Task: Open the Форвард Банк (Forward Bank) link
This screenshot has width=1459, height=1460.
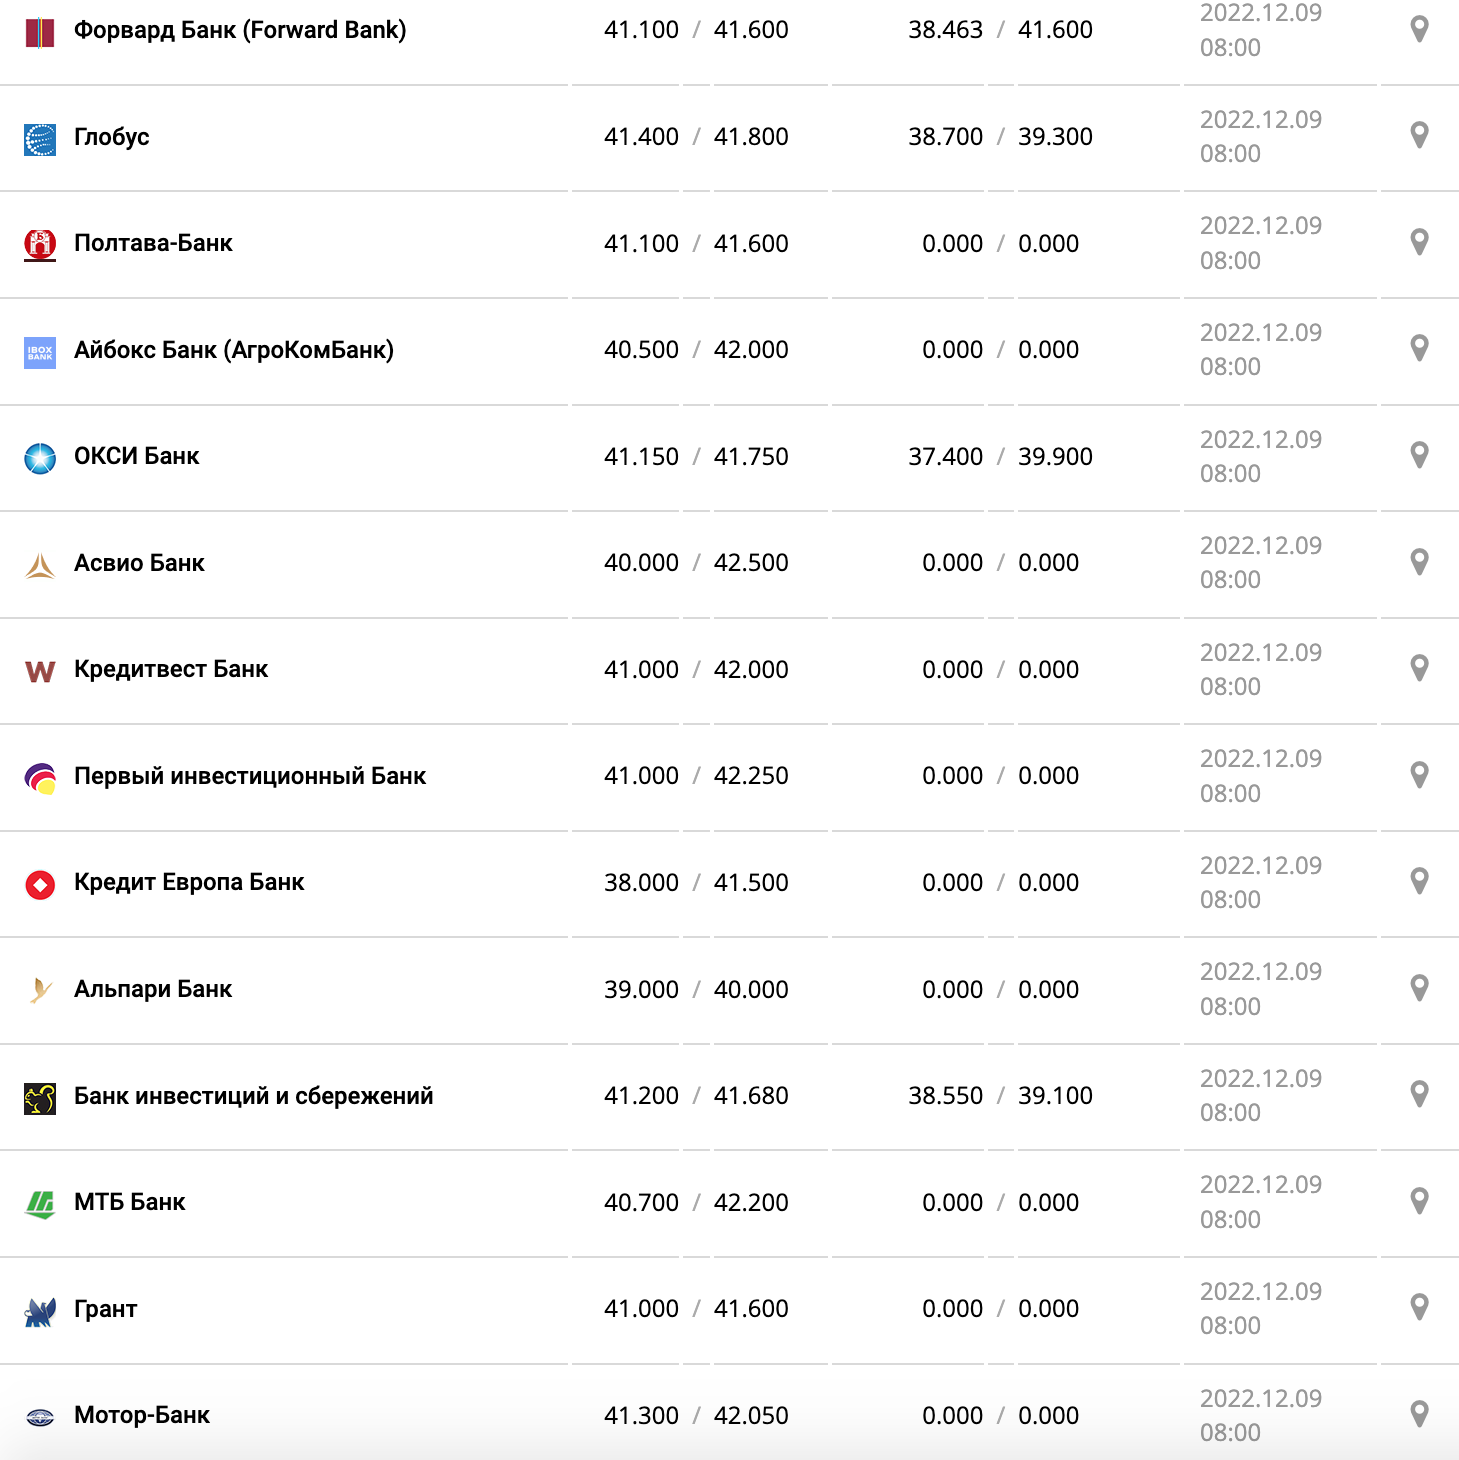Action: click(x=240, y=30)
